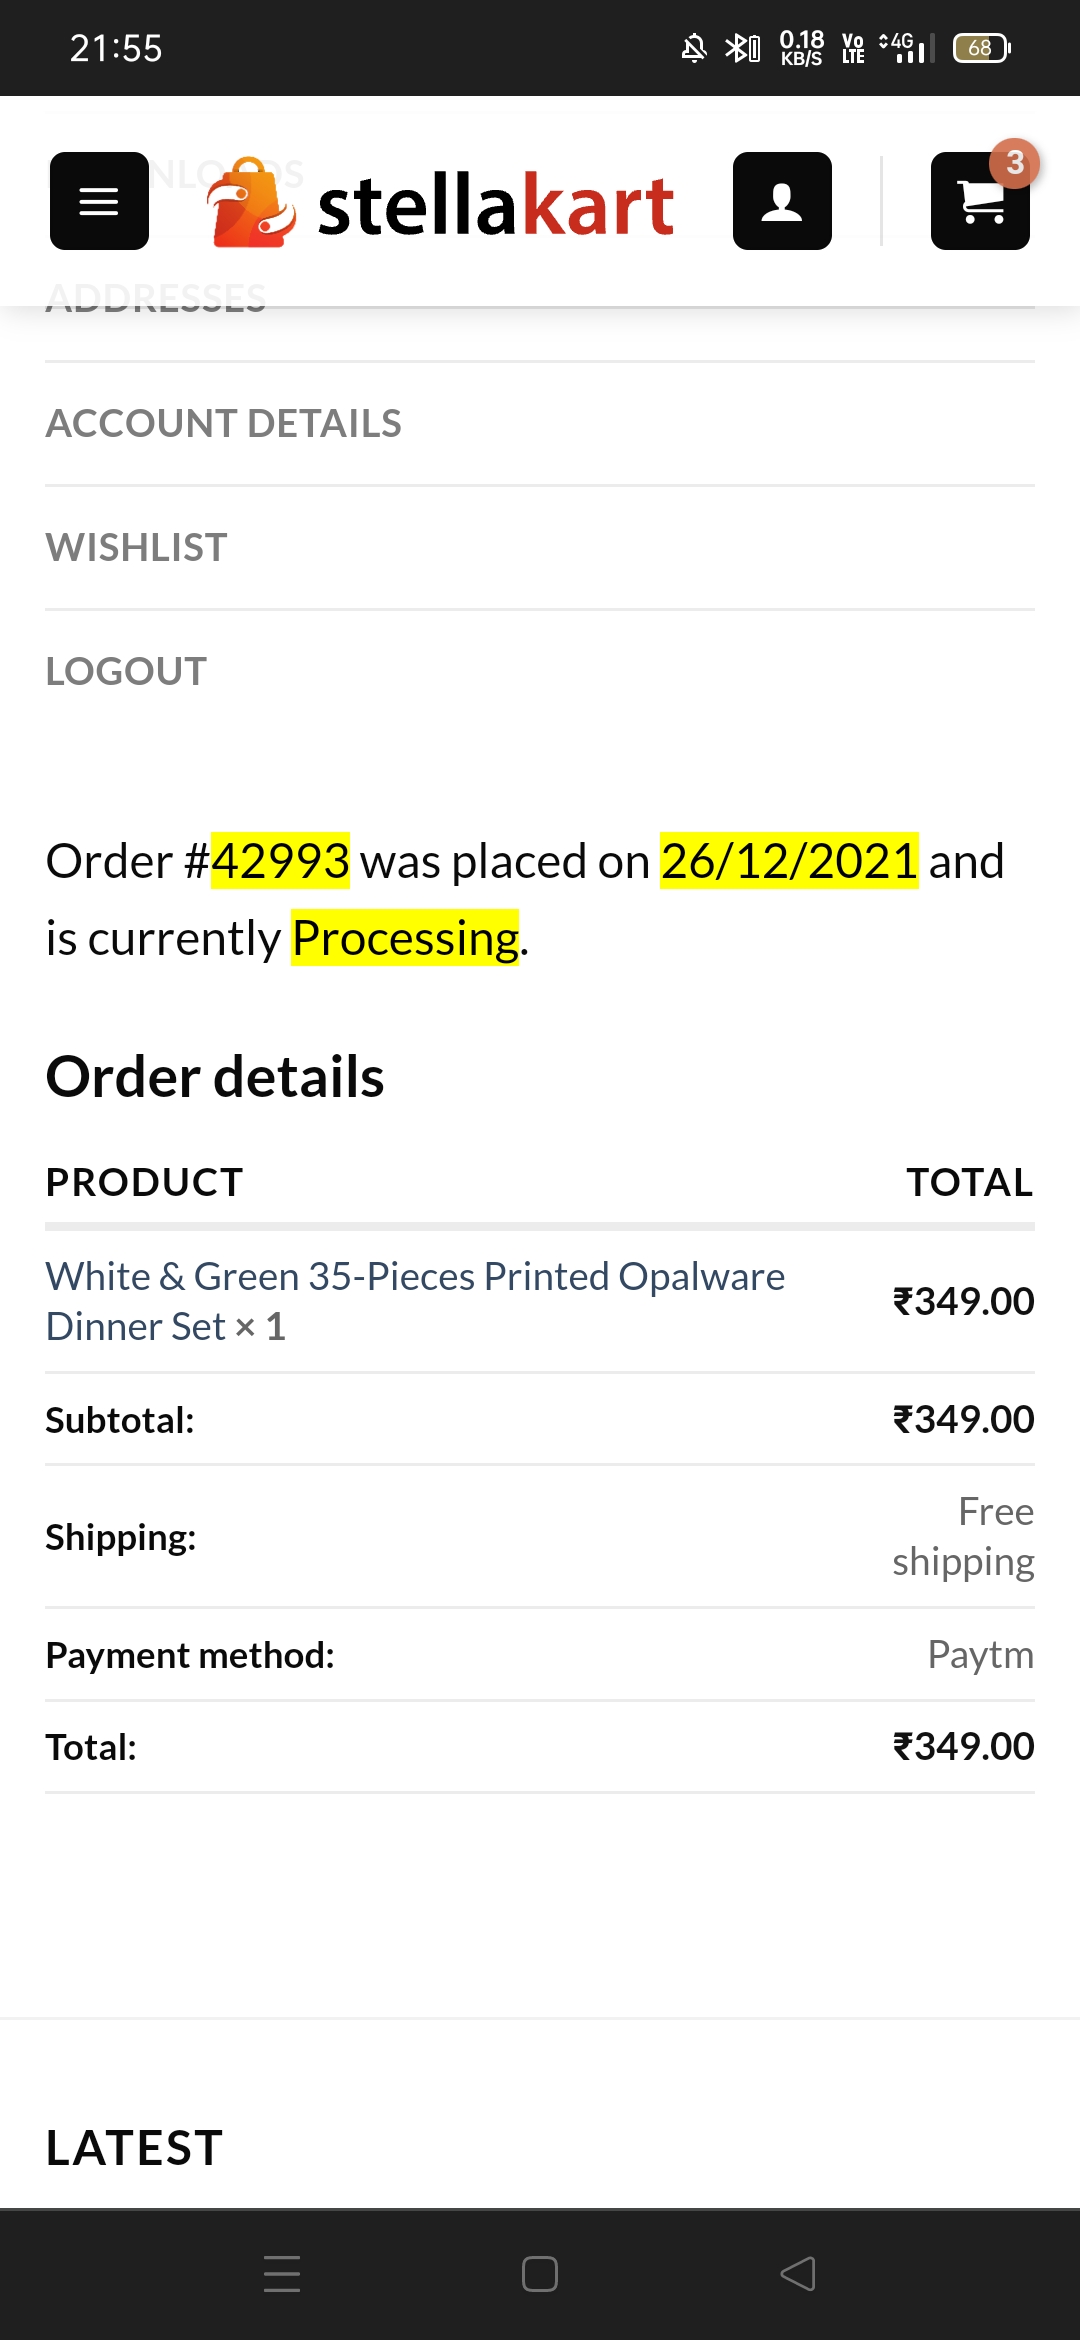Select Logout from account menu
The width and height of the screenshot is (1080, 2340).
click(127, 672)
